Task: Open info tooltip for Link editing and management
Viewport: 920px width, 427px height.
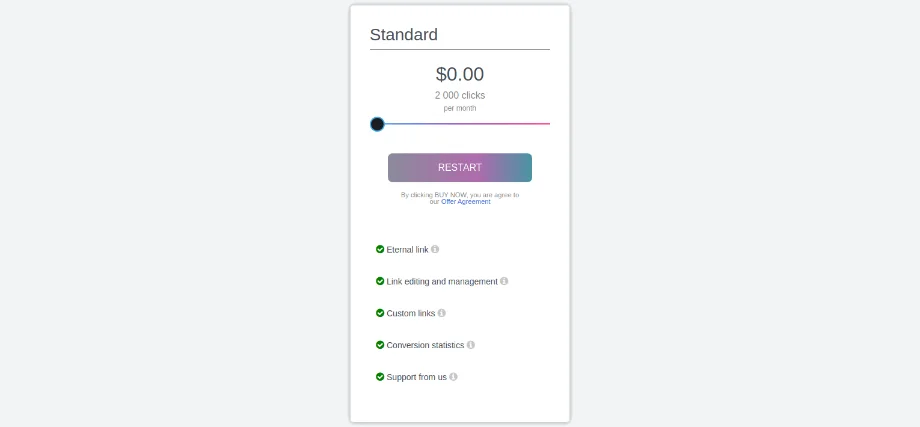Action: coord(504,281)
